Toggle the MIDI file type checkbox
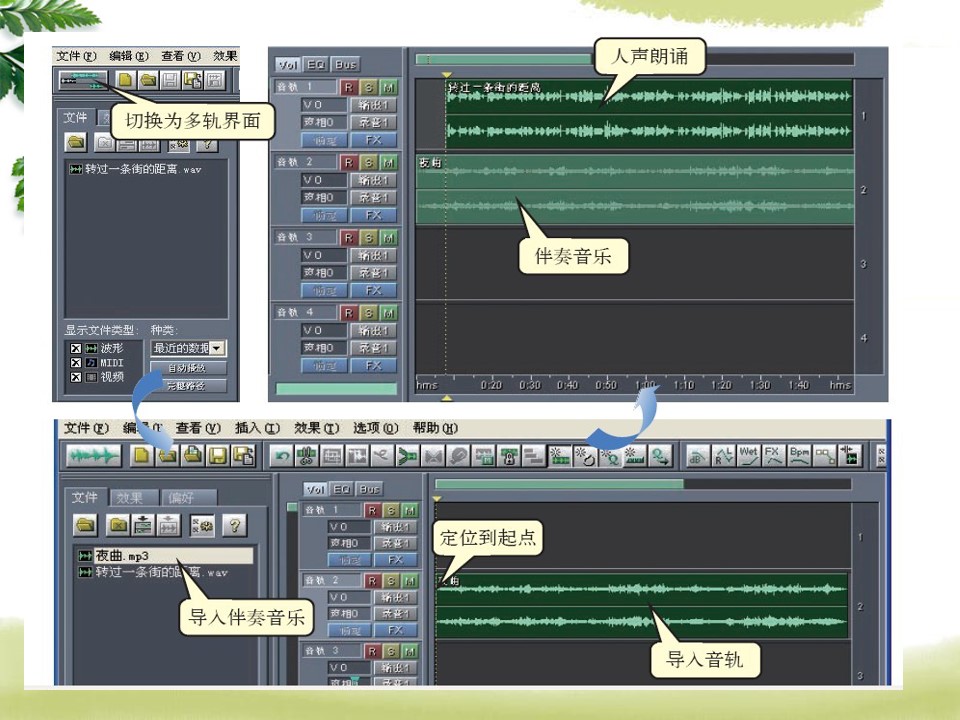Viewport: 960px width, 720px height. click(x=75, y=362)
